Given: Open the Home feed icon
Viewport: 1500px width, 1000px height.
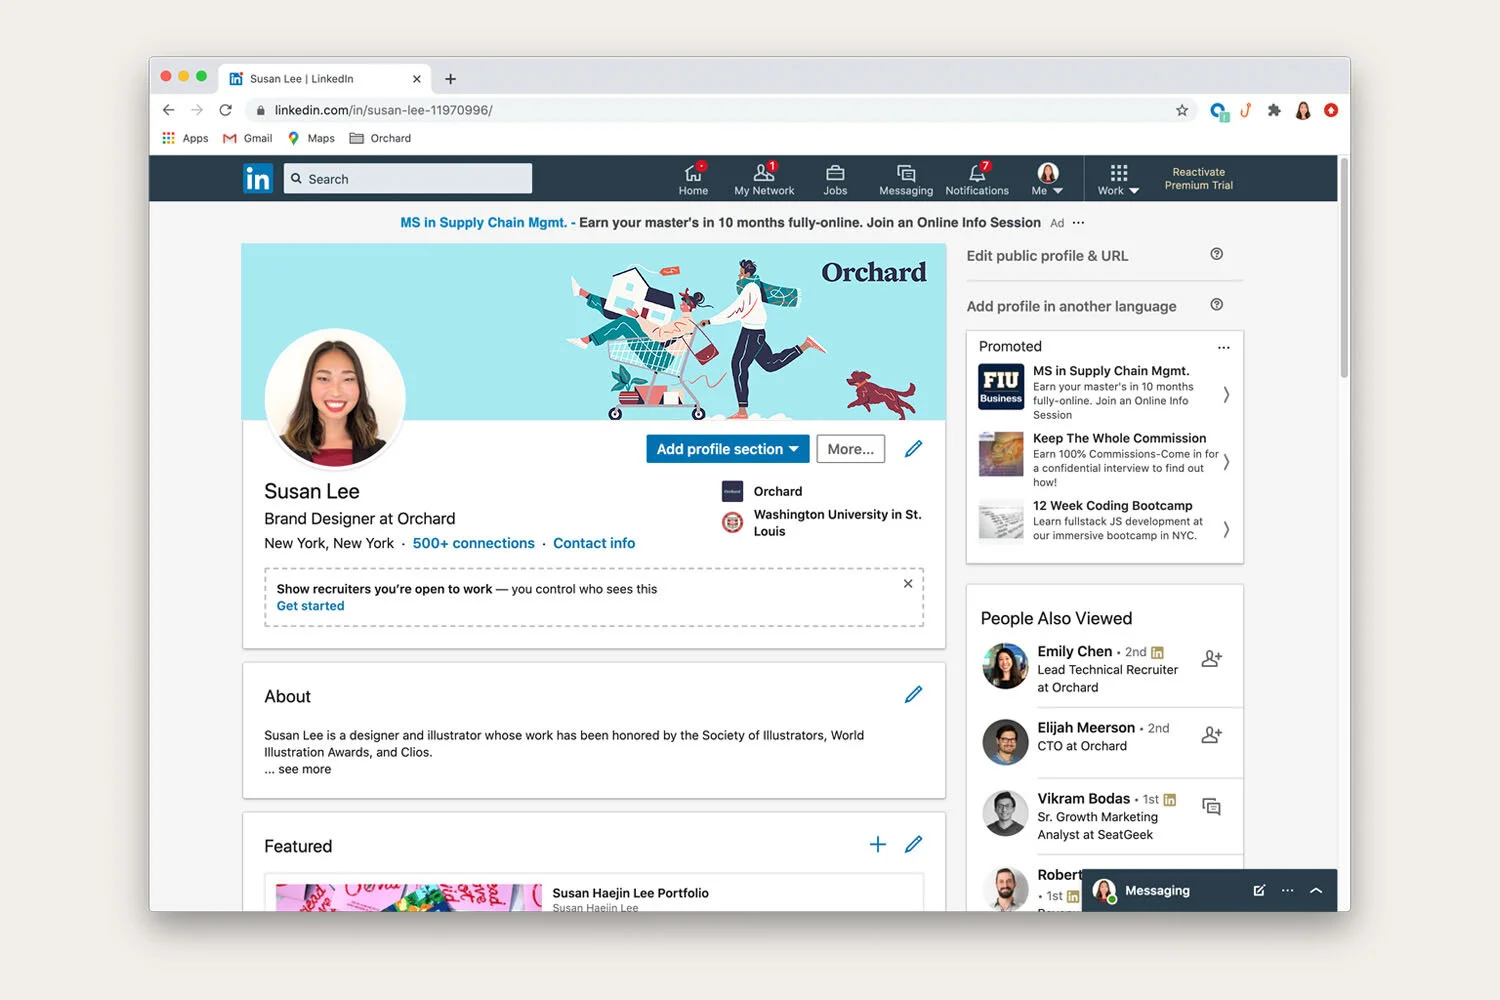Looking at the screenshot, I should (693, 179).
